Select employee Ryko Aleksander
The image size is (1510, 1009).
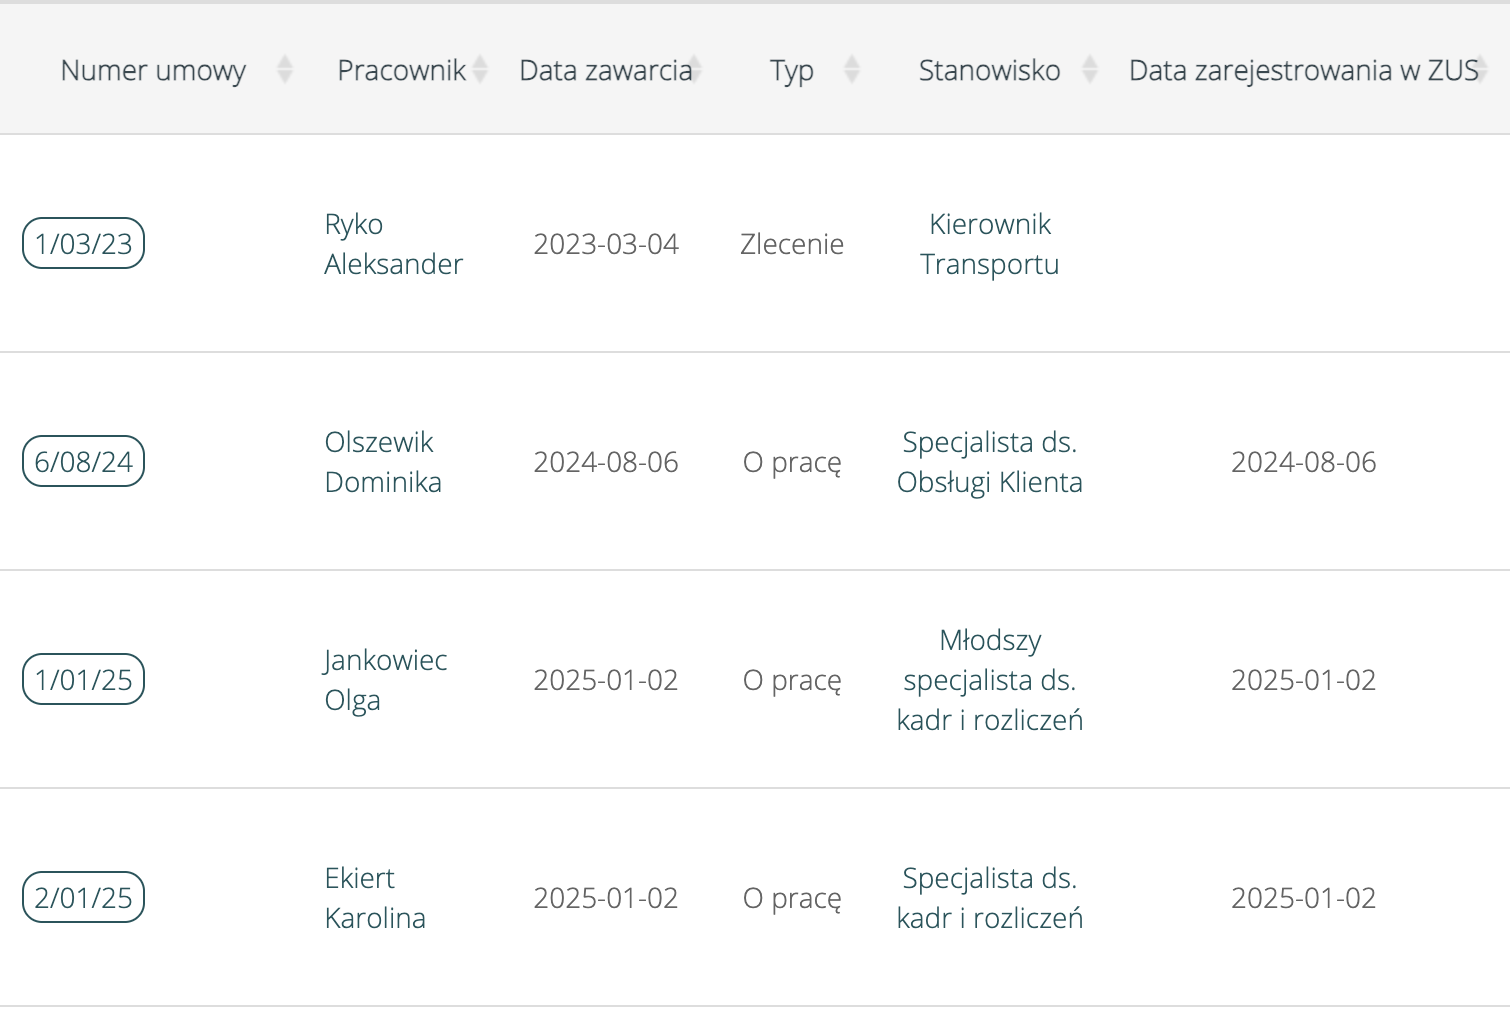(393, 243)
